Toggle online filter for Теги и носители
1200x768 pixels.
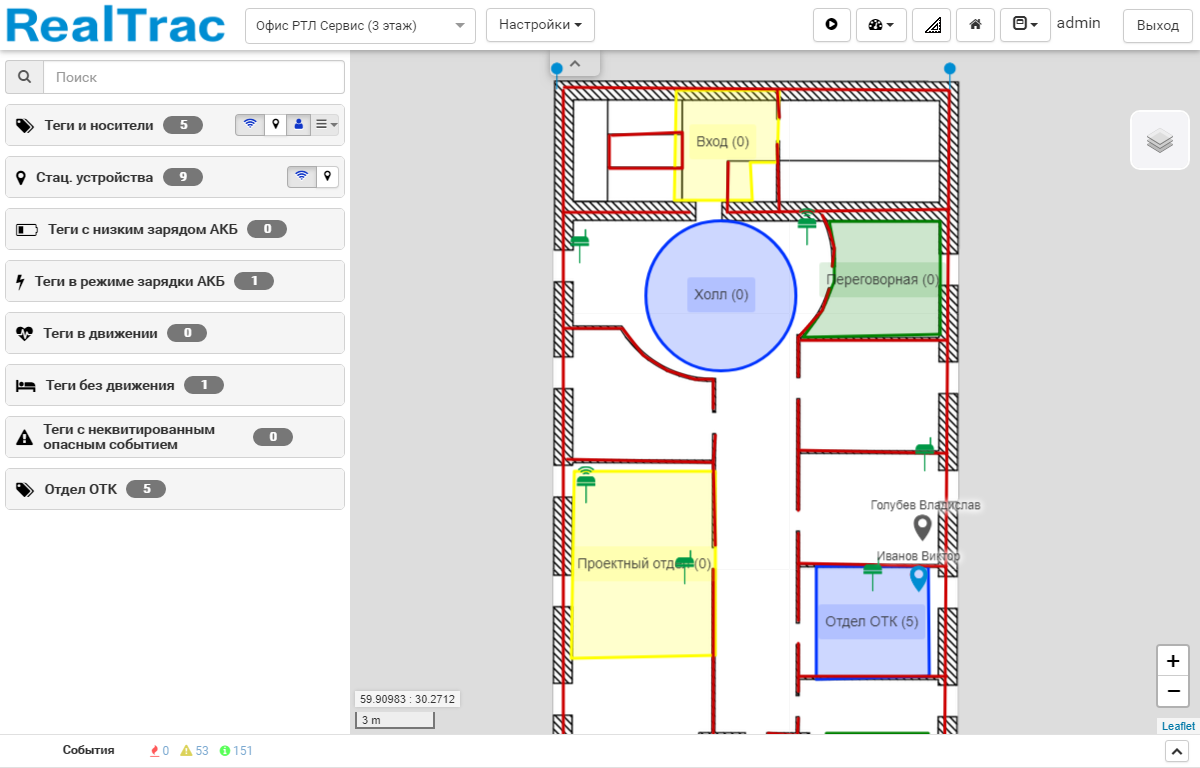250,125
